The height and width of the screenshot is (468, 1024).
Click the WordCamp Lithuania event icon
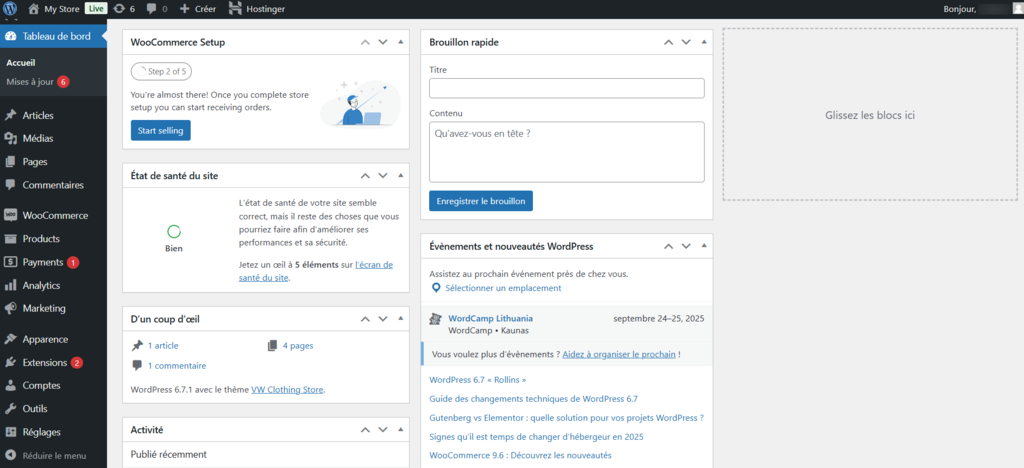436,319
